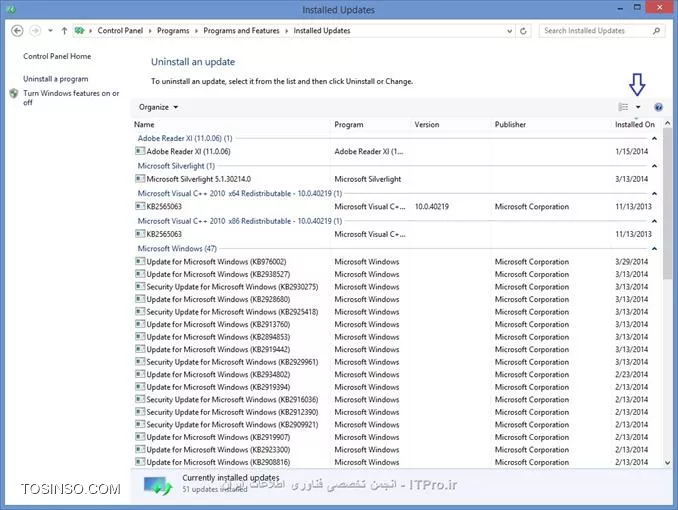Select Security Update KB2929961 row icon
678x510 pixels.
click(140, 362)
